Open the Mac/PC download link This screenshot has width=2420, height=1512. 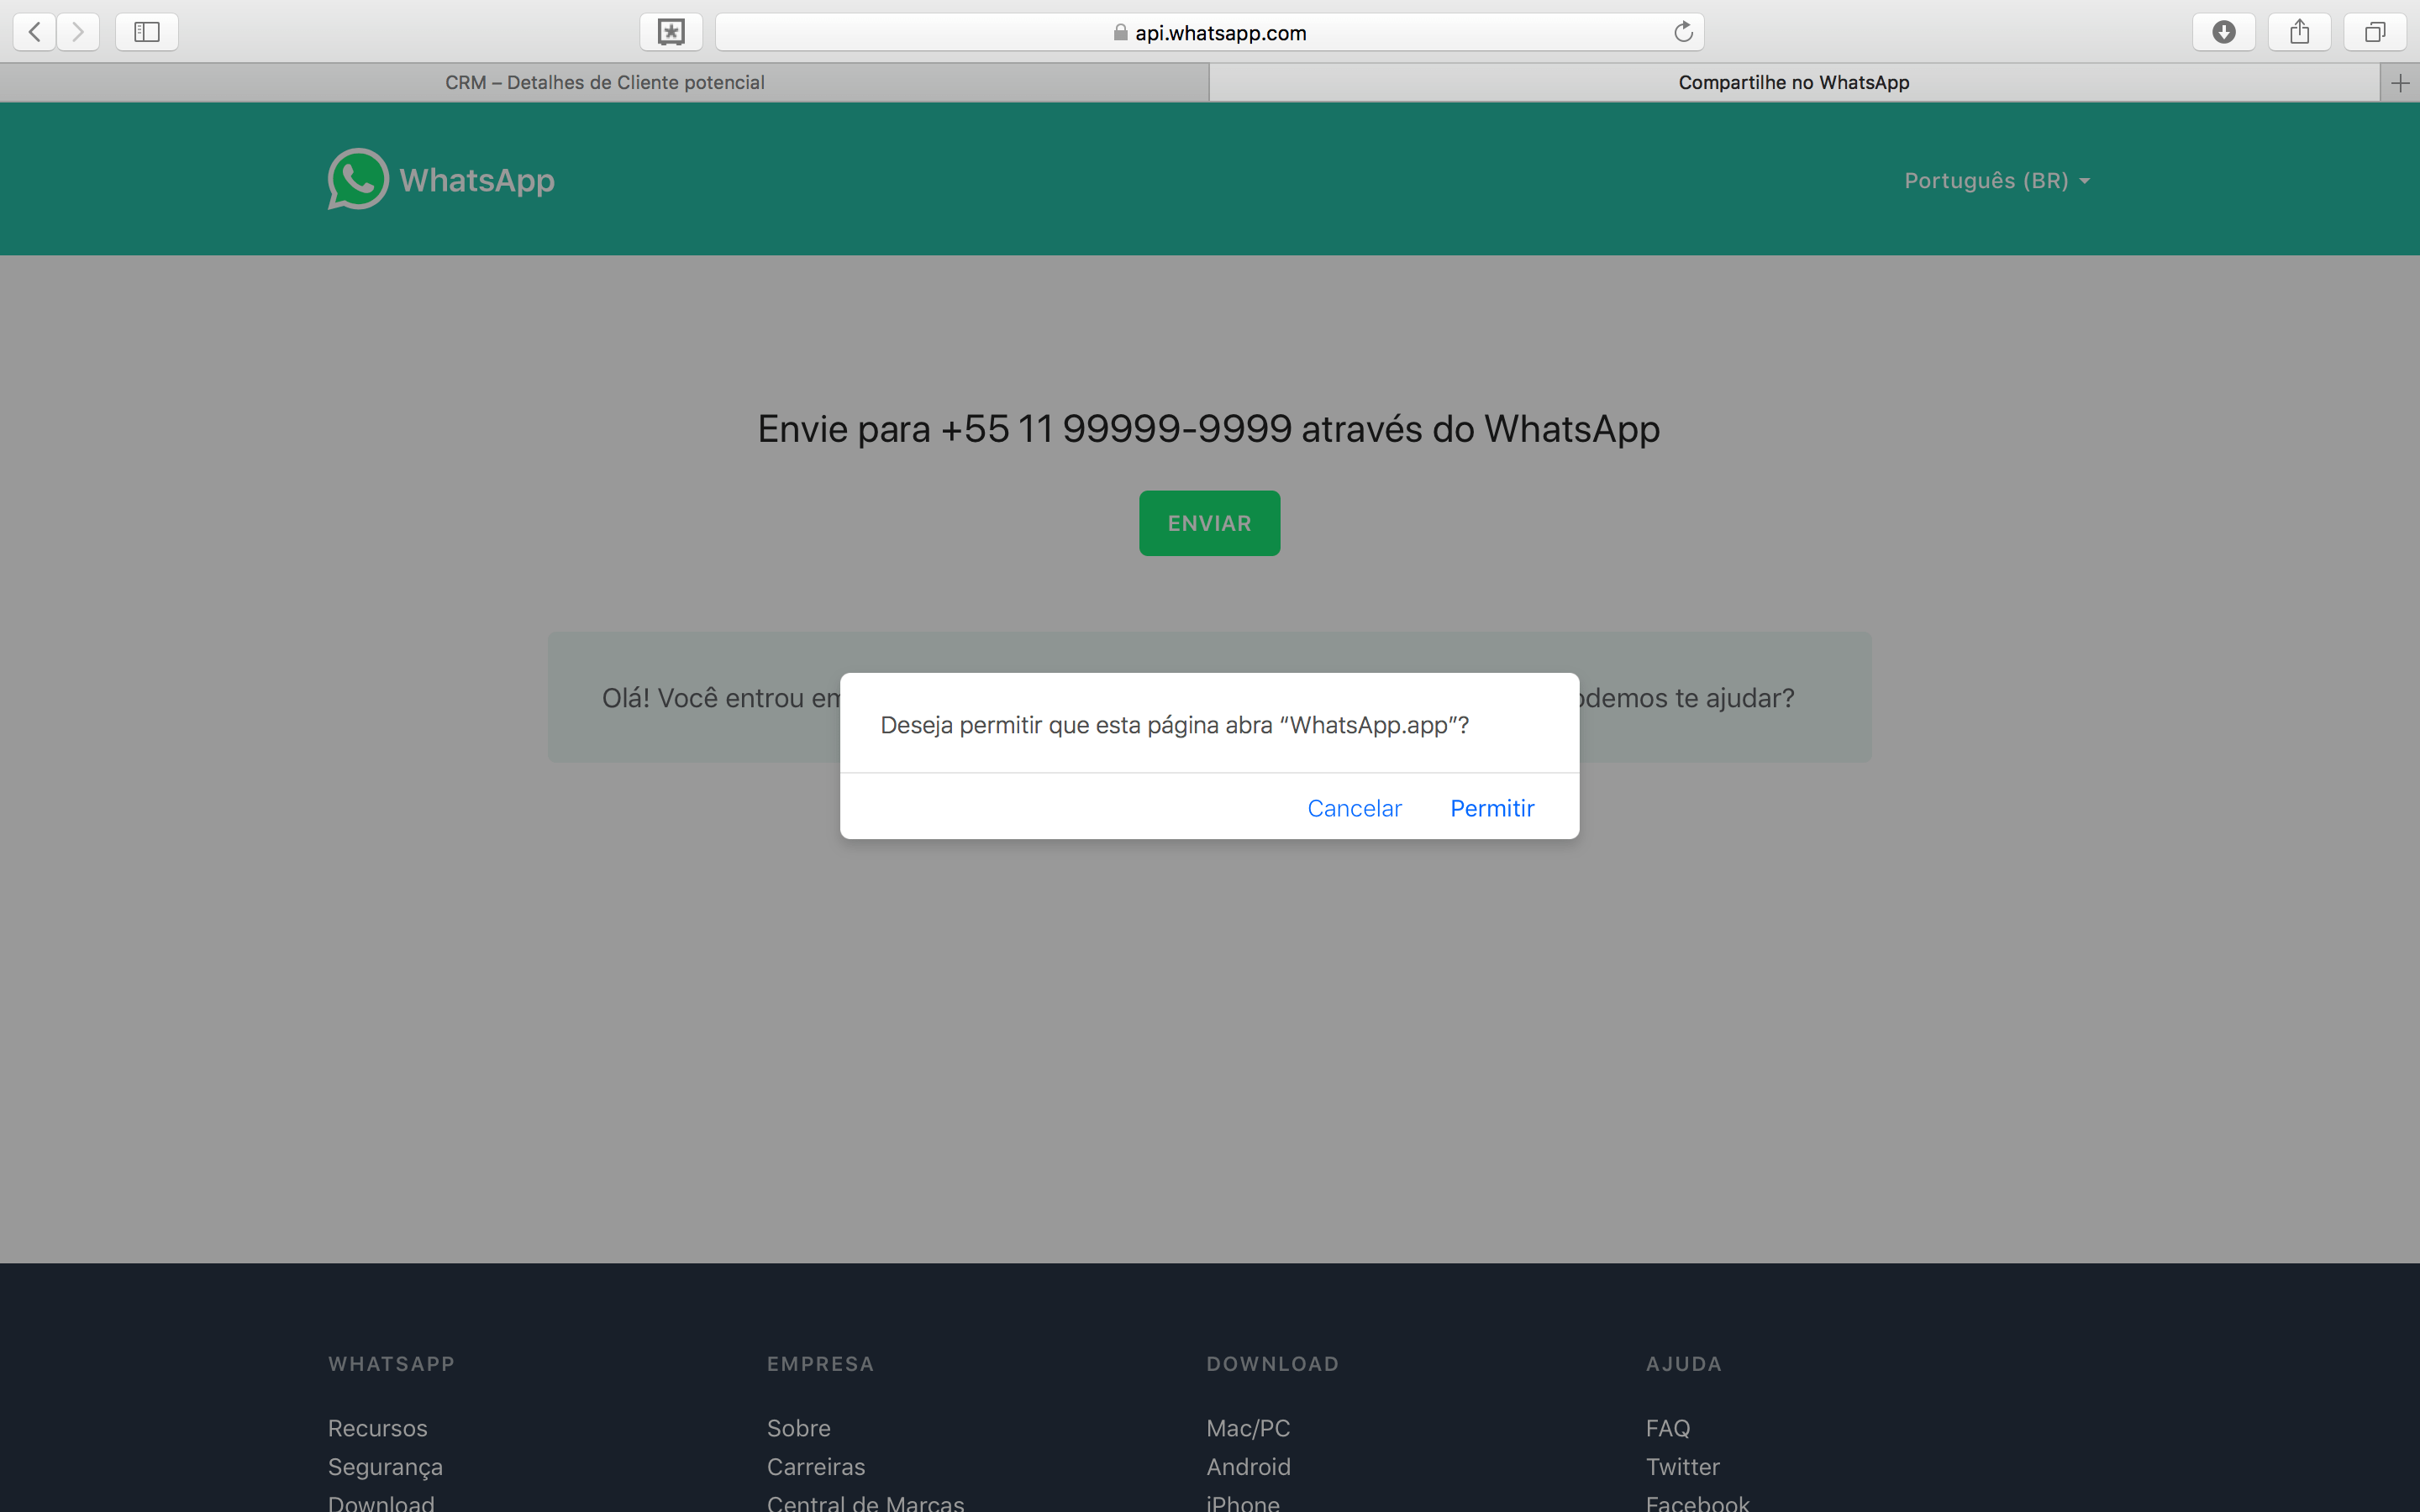1247,1428
